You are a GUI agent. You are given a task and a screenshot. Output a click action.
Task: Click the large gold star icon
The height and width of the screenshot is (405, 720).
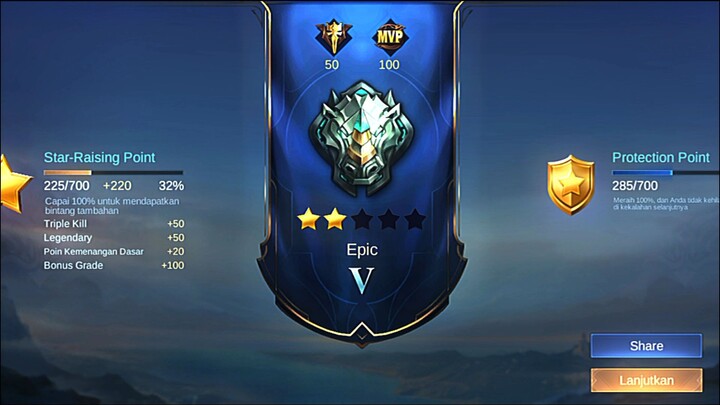[14, 184]
